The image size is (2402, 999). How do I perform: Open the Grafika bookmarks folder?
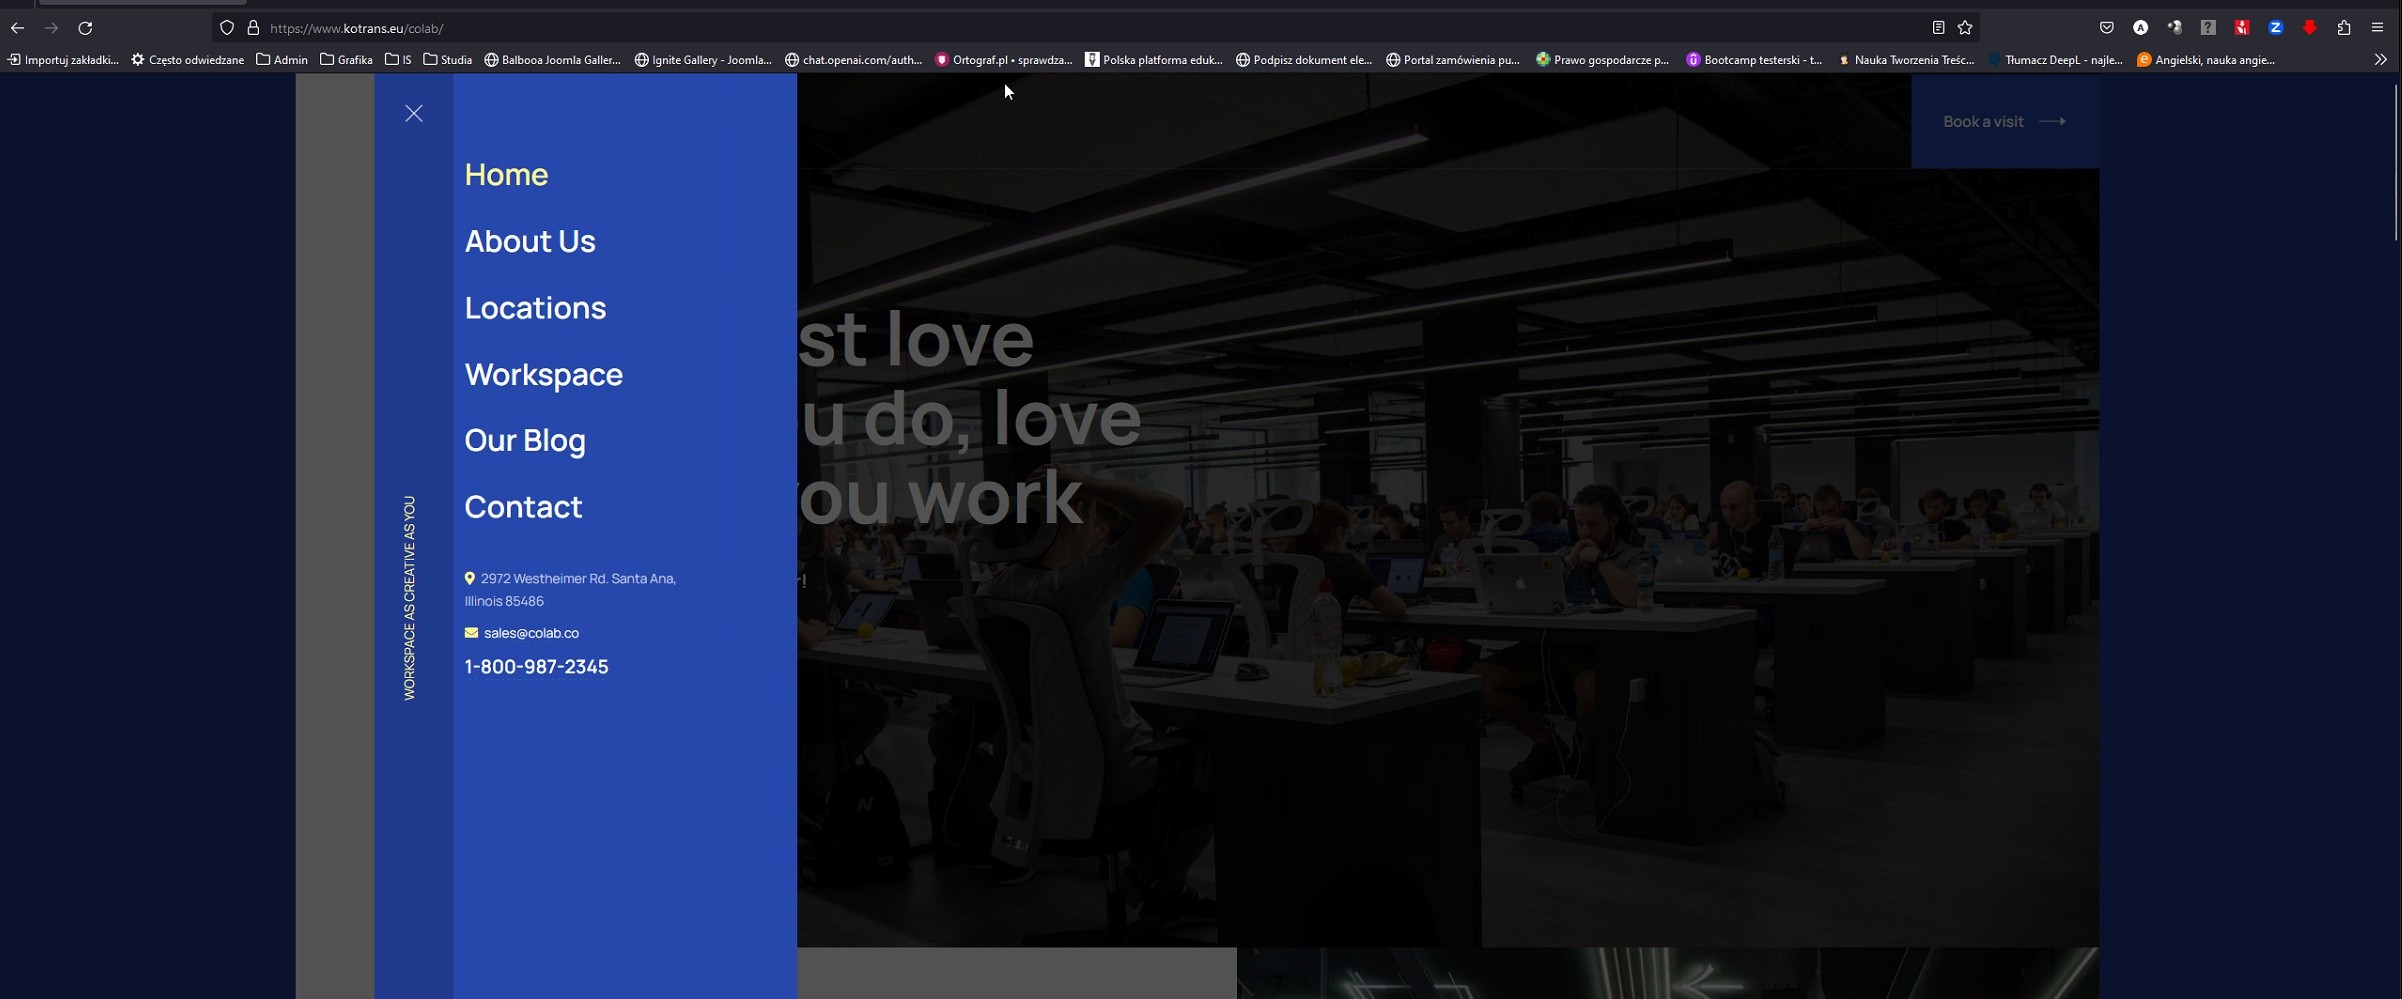point(346,60)
